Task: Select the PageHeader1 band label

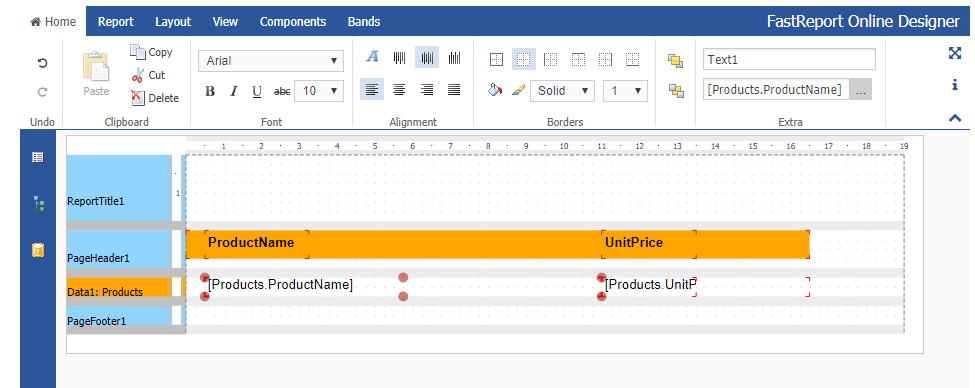Action: (98, 258)
